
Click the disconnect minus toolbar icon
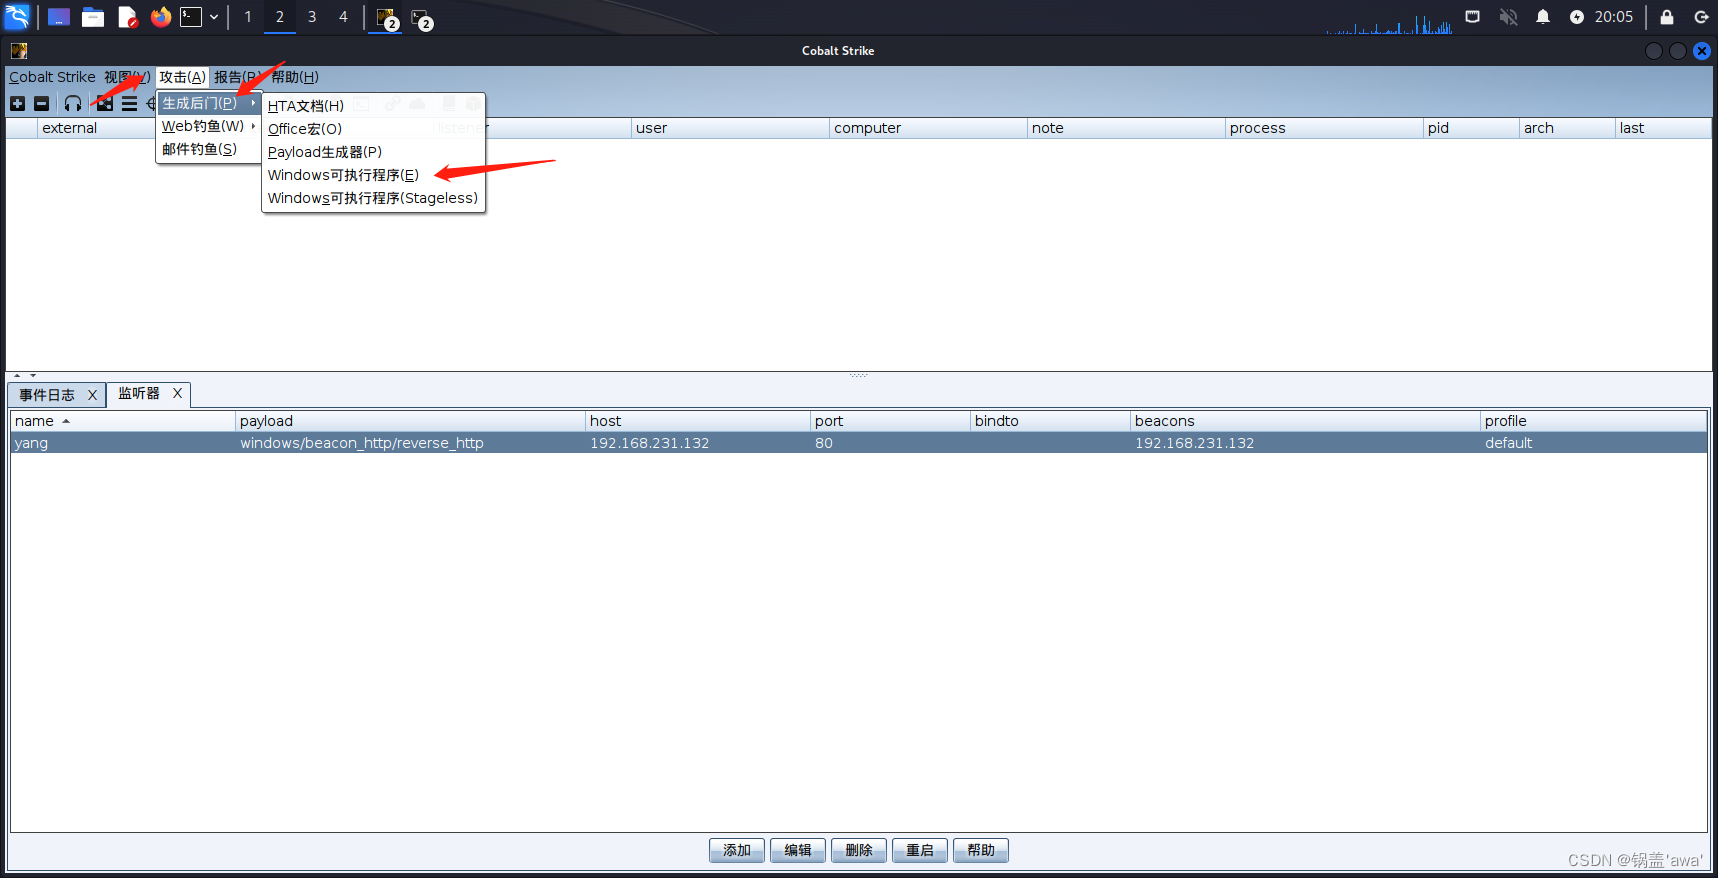pos(41,104)
